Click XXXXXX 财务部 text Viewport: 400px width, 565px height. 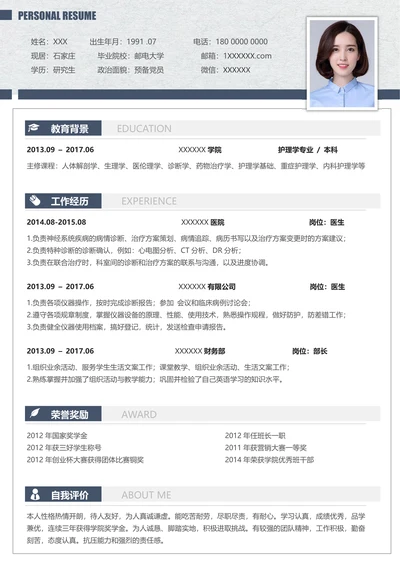pyautogui.click(x=200, y=351)
